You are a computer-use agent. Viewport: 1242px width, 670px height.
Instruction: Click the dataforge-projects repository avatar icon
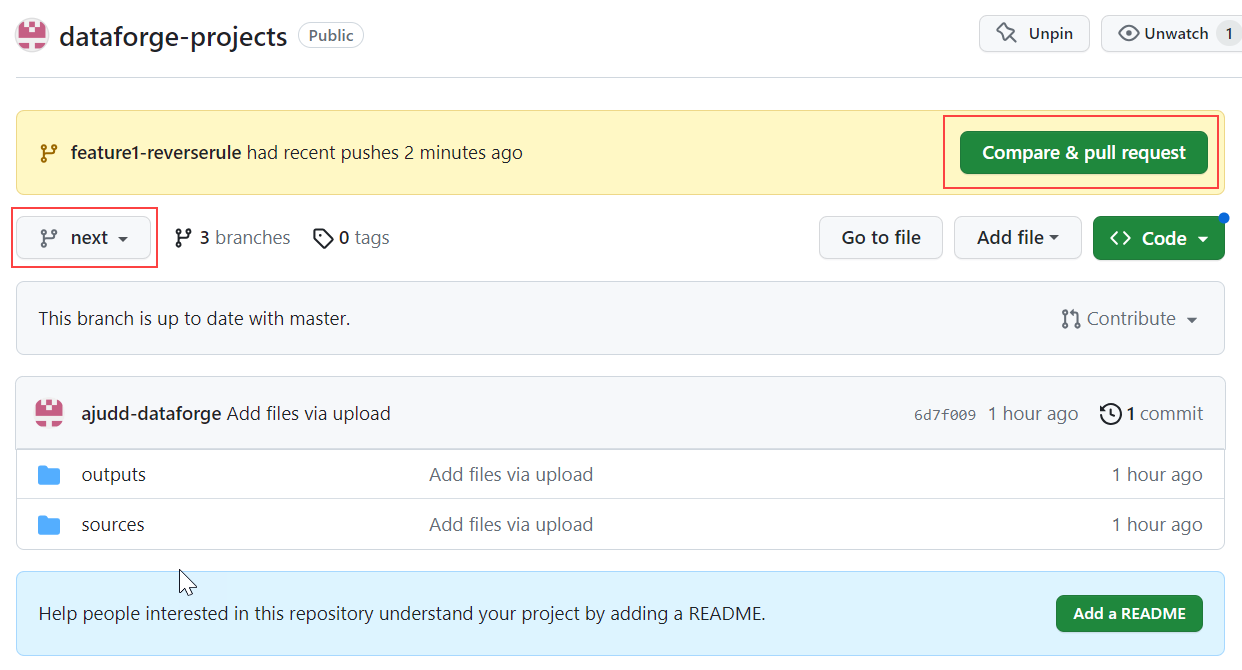pyautogui.click(x=33, y=35)
